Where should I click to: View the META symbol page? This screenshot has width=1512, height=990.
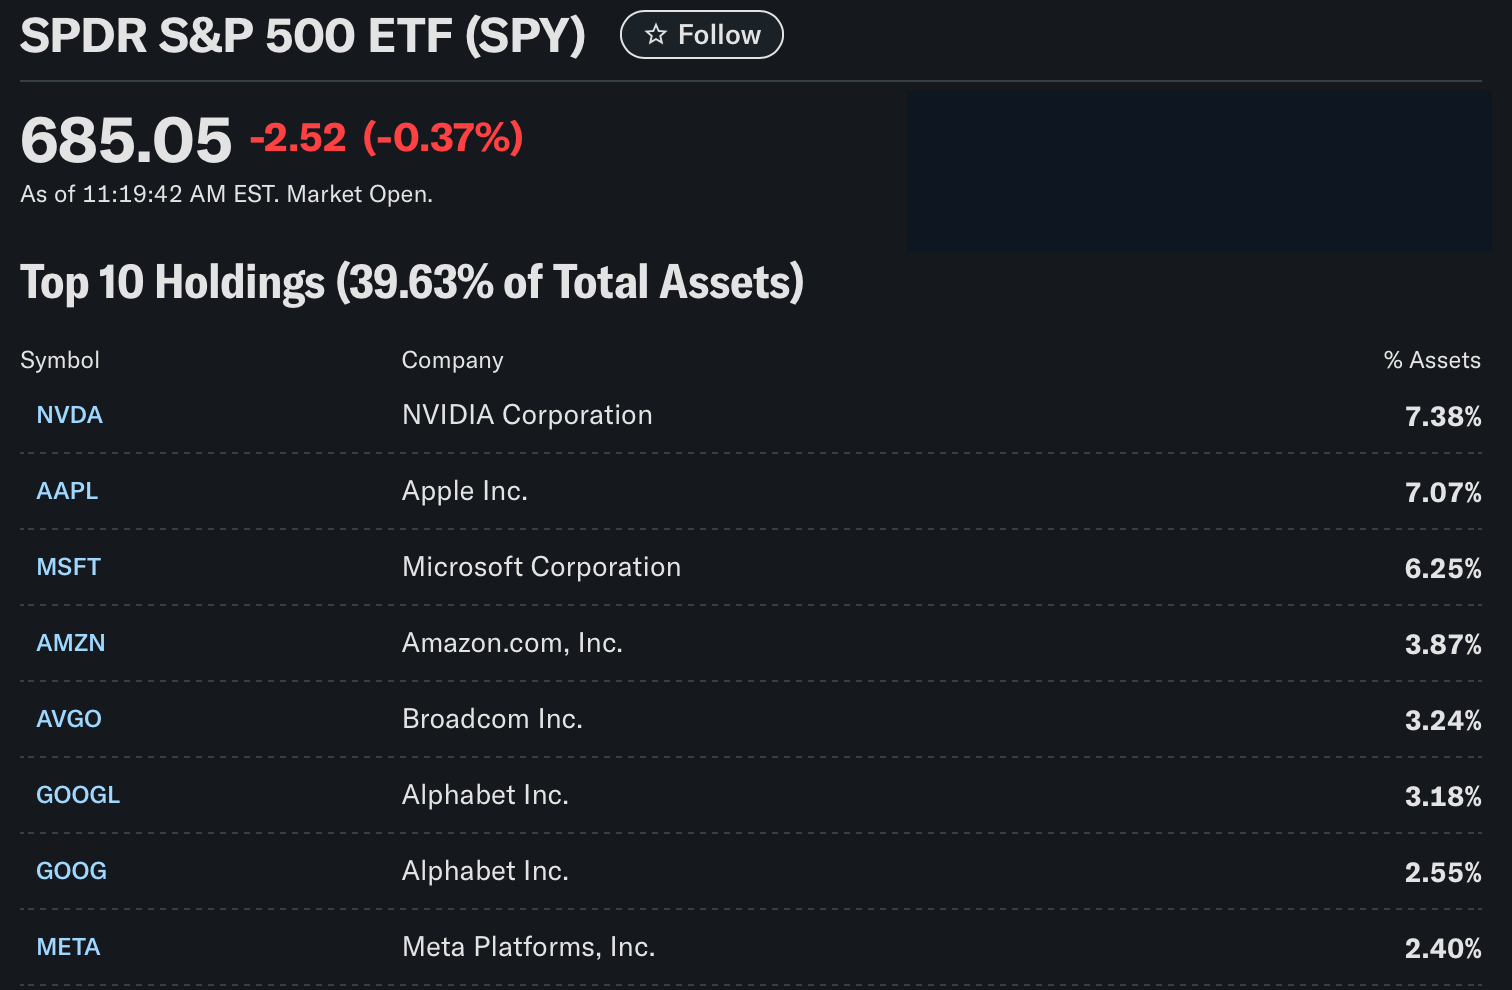pos(68,947)
